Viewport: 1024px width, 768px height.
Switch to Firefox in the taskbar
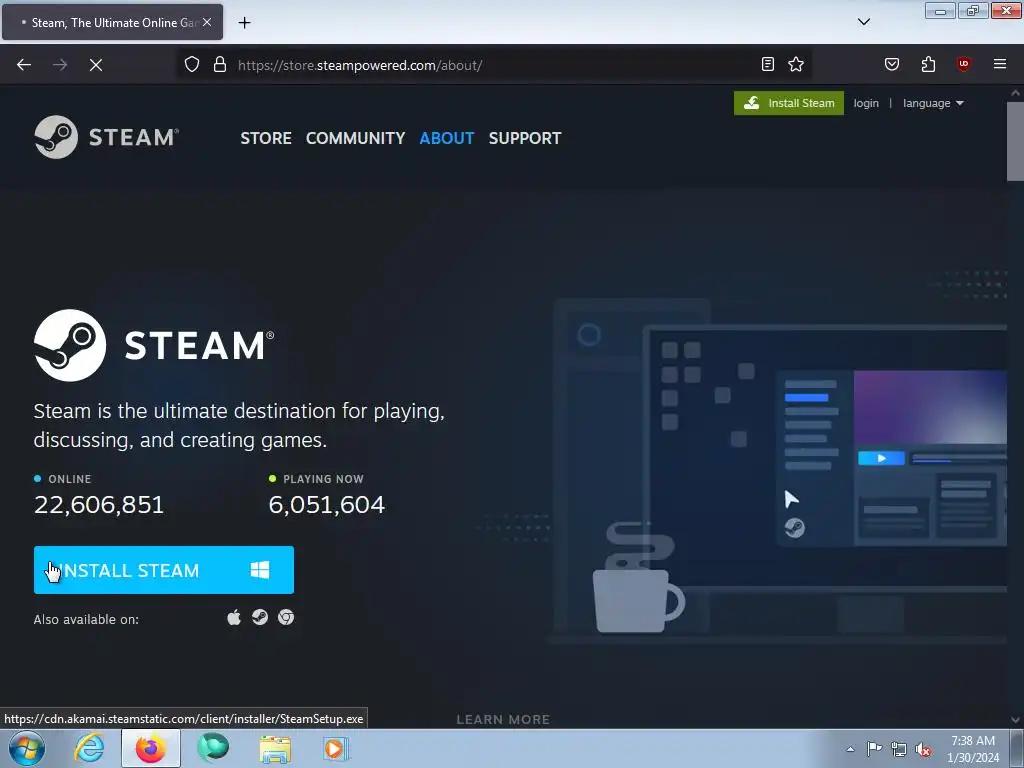pos(151,748)
